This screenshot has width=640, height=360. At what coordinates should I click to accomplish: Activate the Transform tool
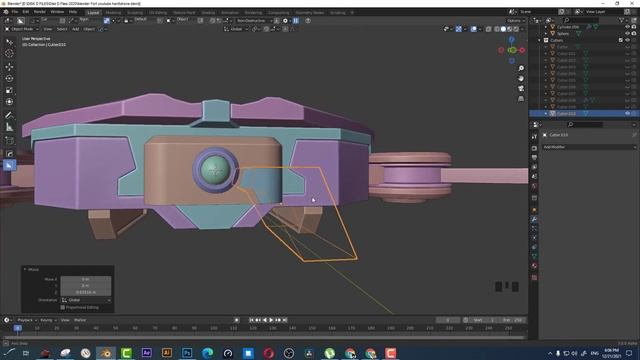(x=9, y=102)
